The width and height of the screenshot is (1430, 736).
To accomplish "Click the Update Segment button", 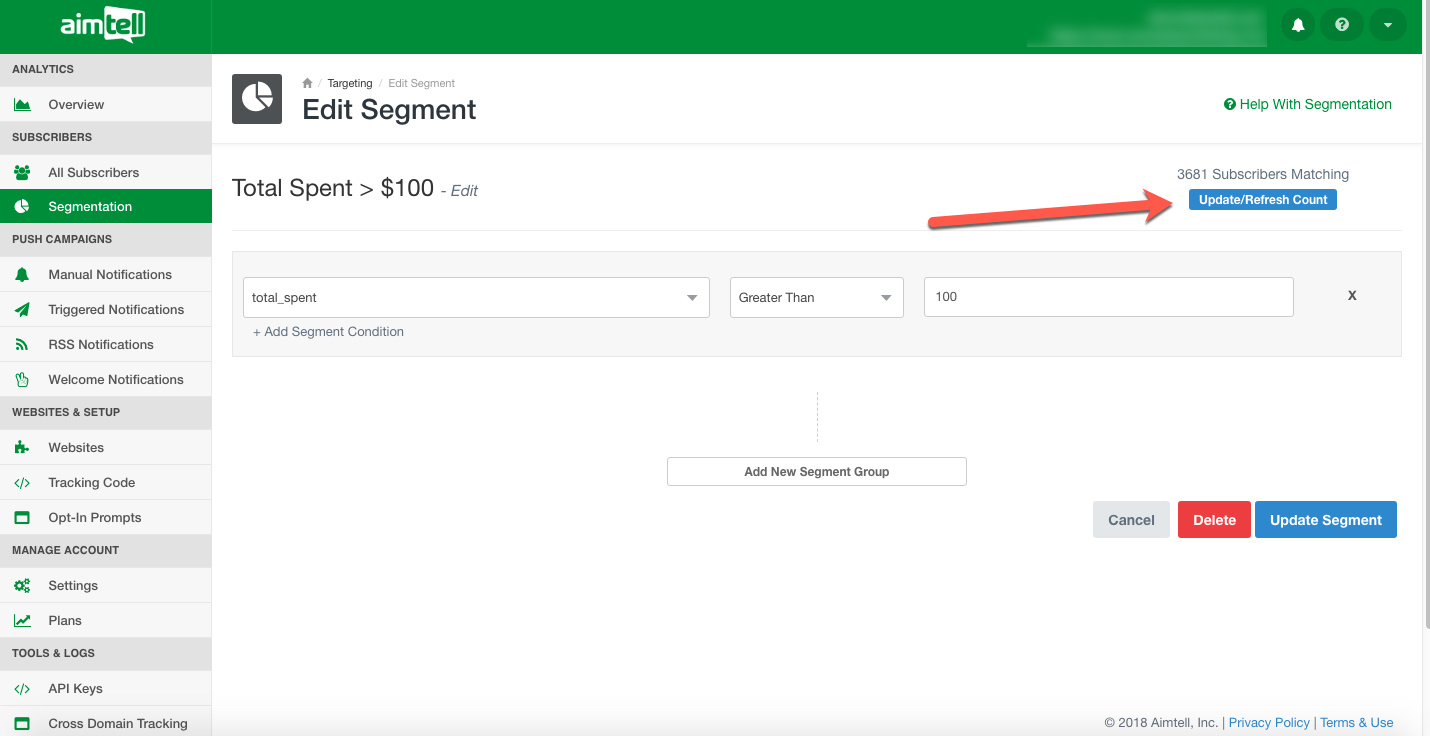I will click(x=1325, y=520).
